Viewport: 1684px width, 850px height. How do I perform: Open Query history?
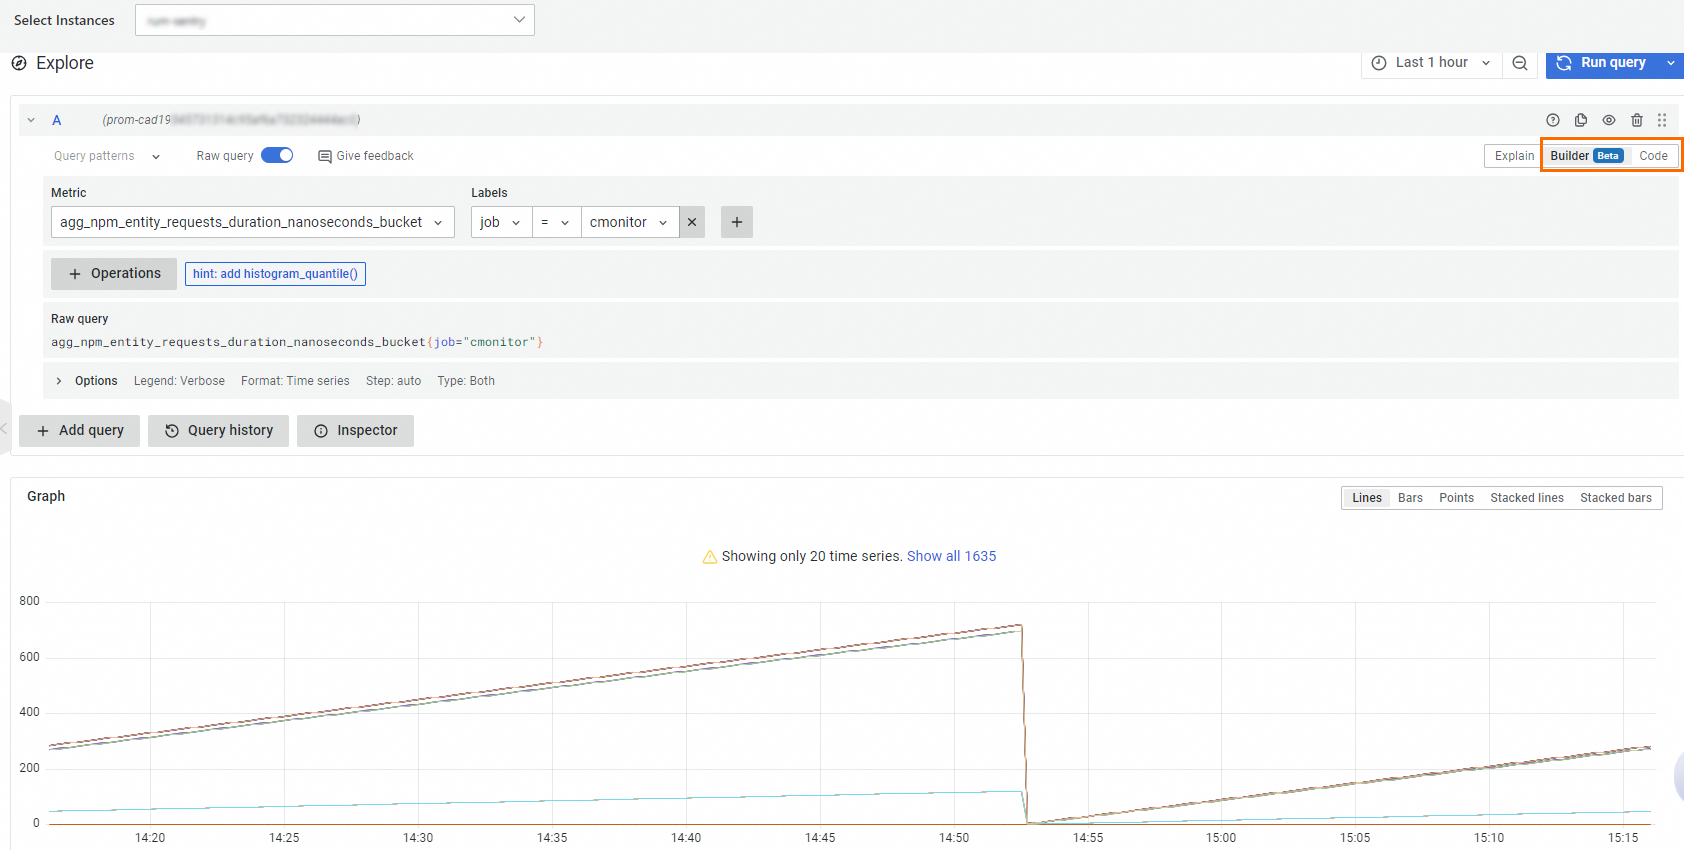point(218,431)
